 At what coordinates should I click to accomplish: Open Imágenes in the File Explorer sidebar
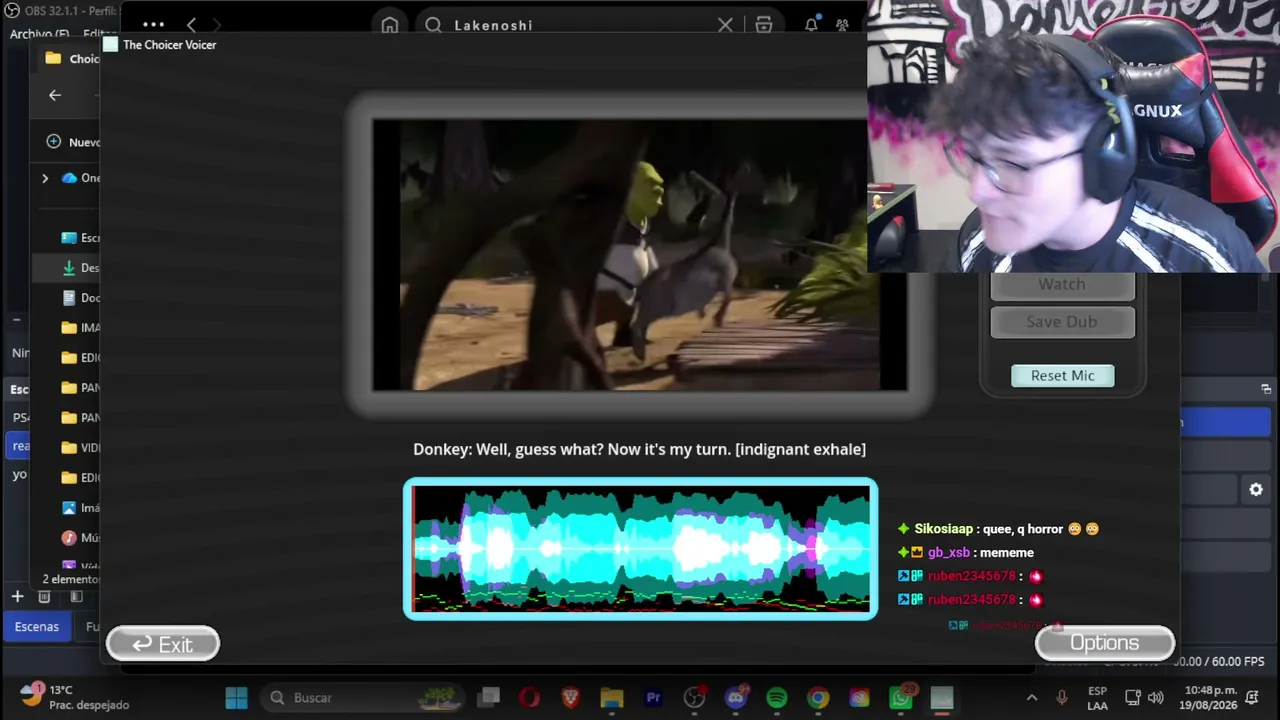point(81,508)
